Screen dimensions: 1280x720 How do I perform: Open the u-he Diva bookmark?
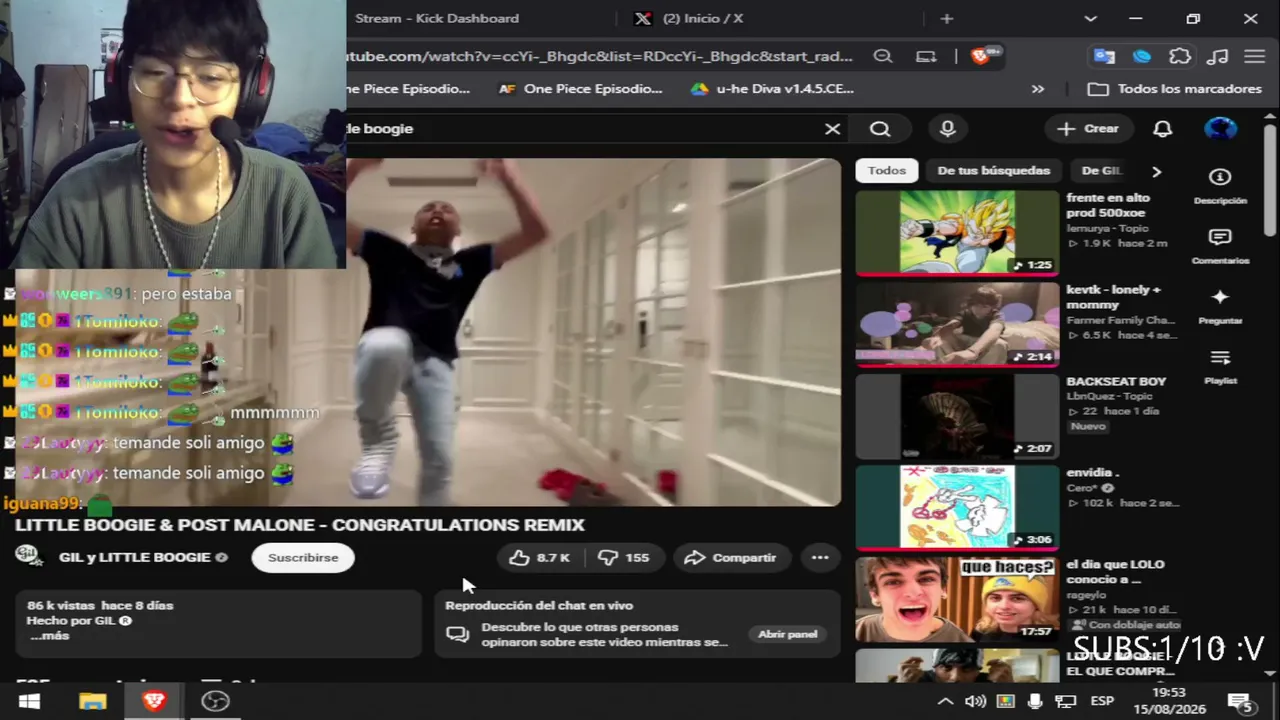(x=773, y=89)
